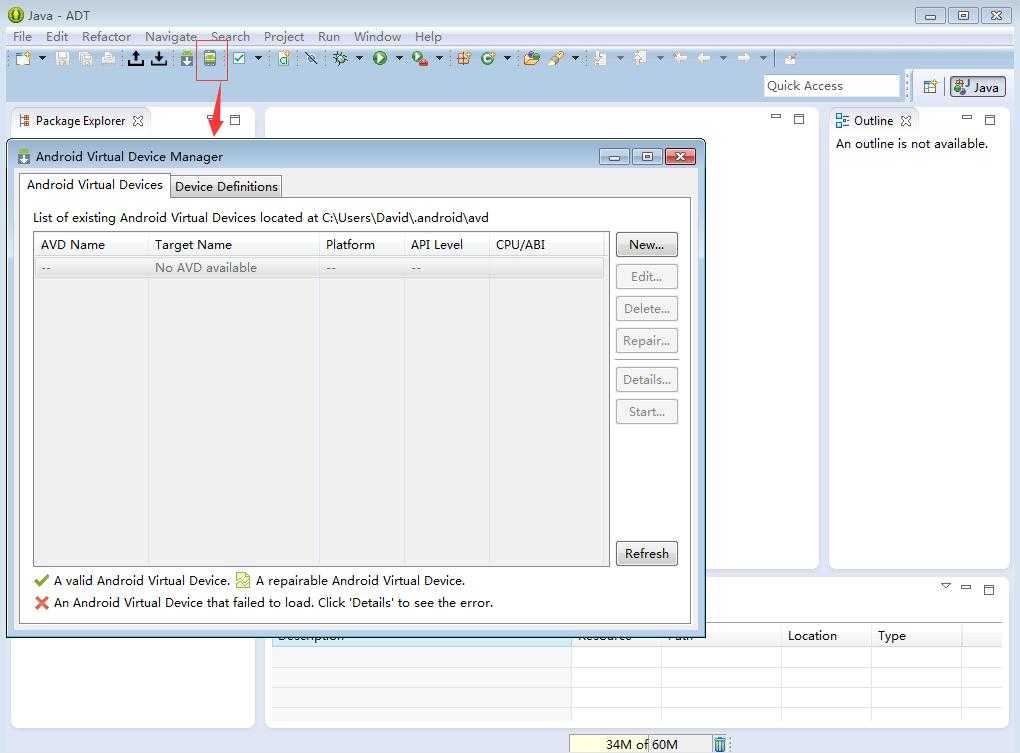Click the Open Perspective icon

(930, 86)
